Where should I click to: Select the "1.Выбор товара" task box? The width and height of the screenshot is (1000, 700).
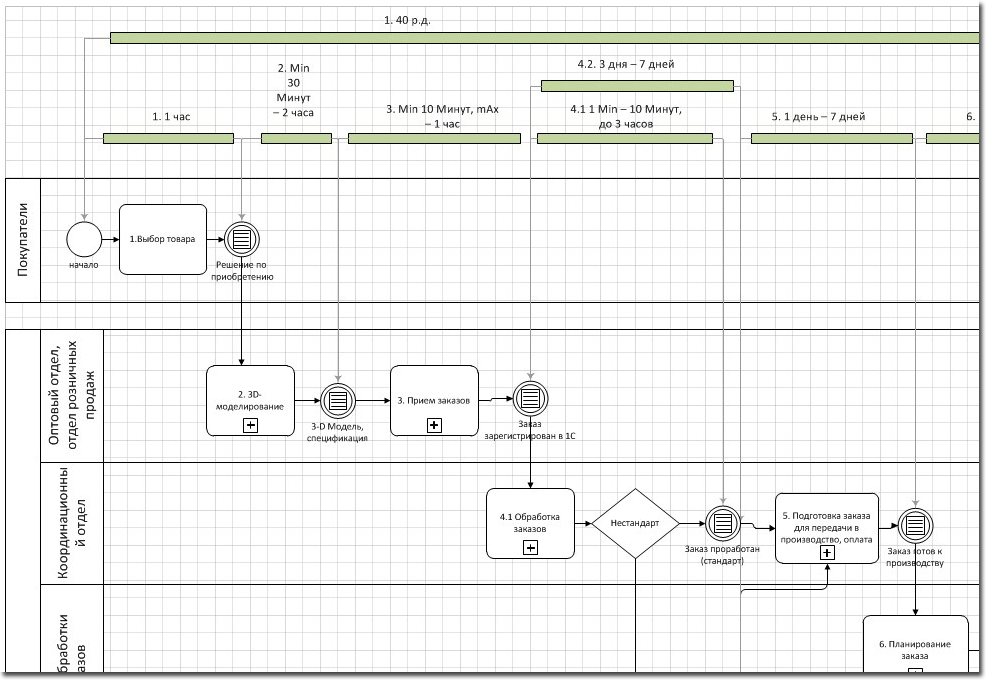162,239
